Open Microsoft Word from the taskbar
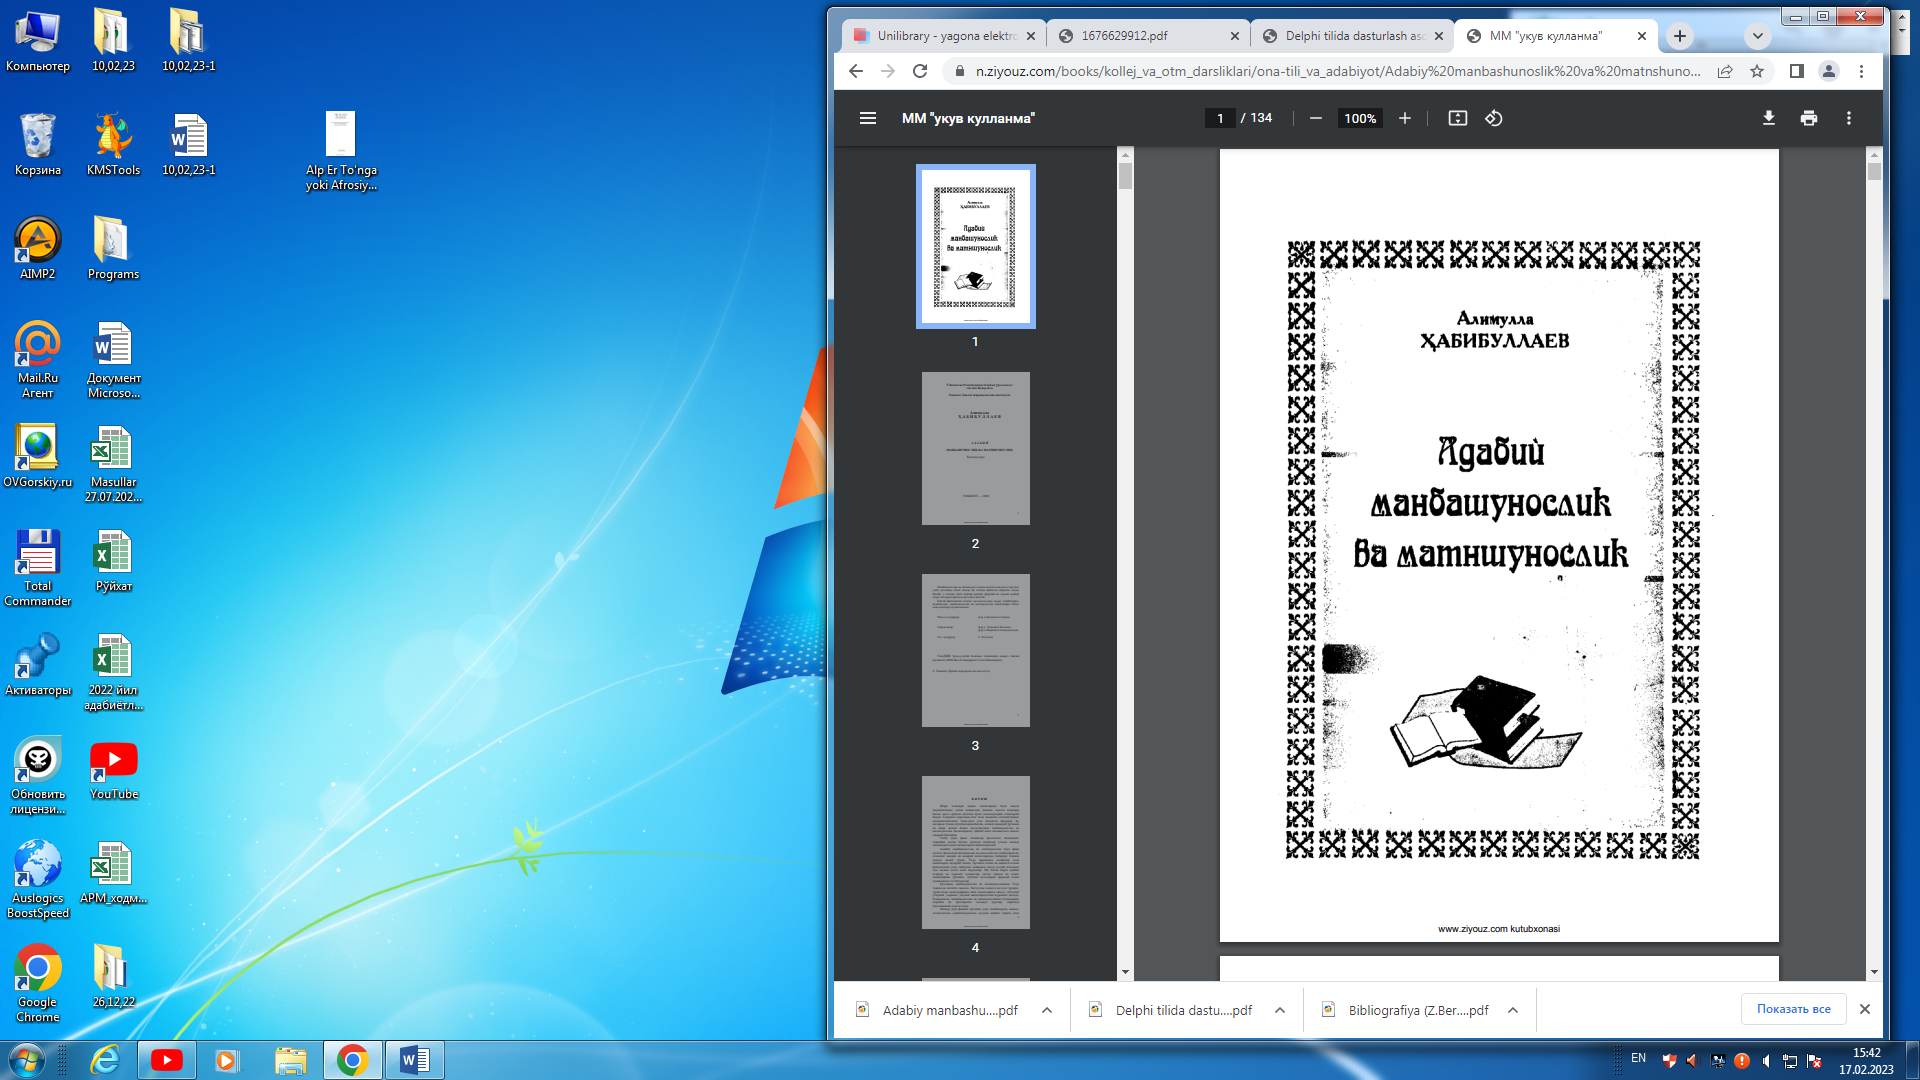 414,1059
